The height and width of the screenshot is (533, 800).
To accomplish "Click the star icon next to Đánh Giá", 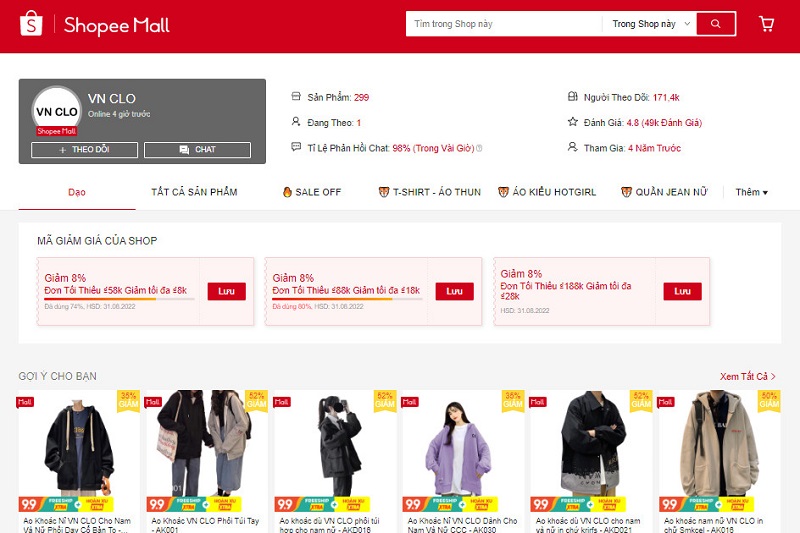I will coord(573,122).
